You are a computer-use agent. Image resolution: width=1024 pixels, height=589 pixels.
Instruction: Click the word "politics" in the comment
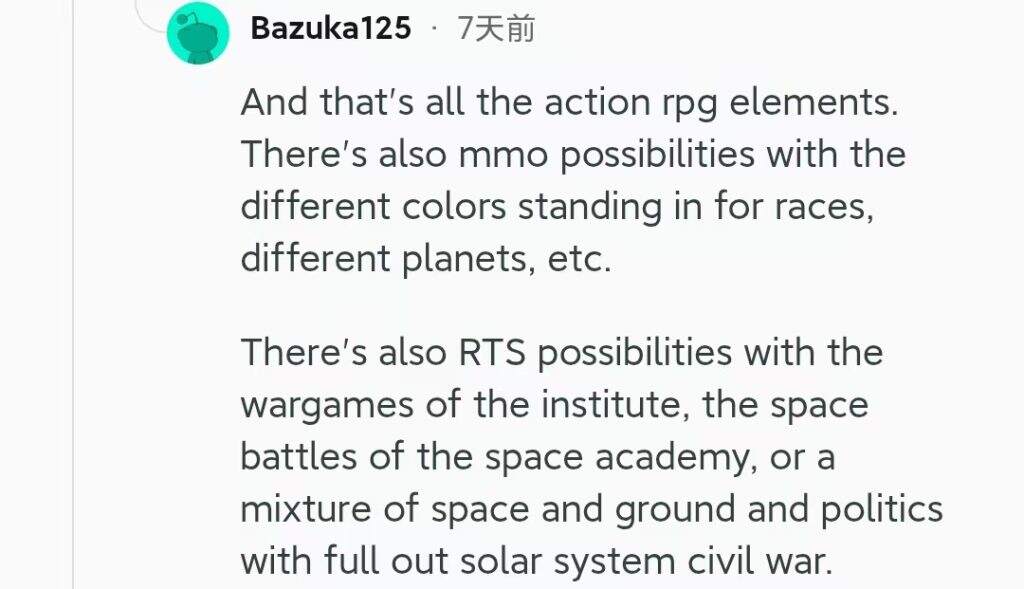coord(881,509)
